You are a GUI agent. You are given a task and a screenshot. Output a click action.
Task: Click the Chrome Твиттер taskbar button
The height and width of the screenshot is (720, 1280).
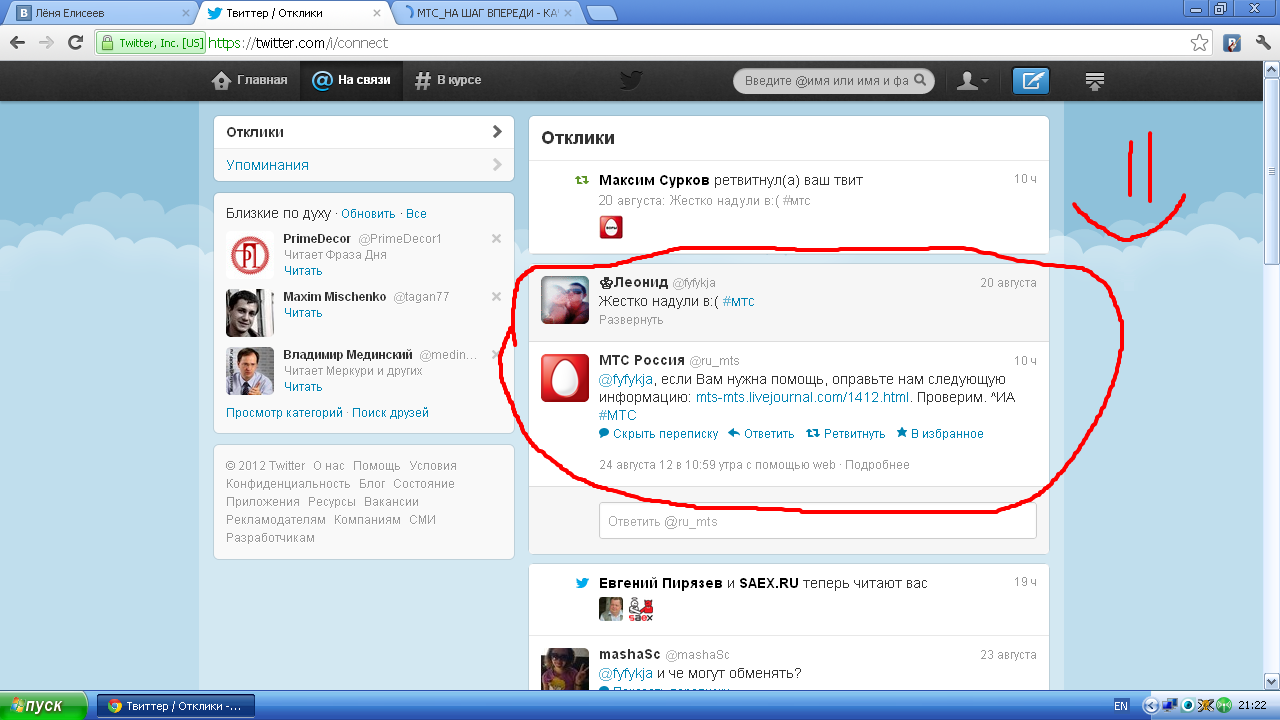point(176,705)
